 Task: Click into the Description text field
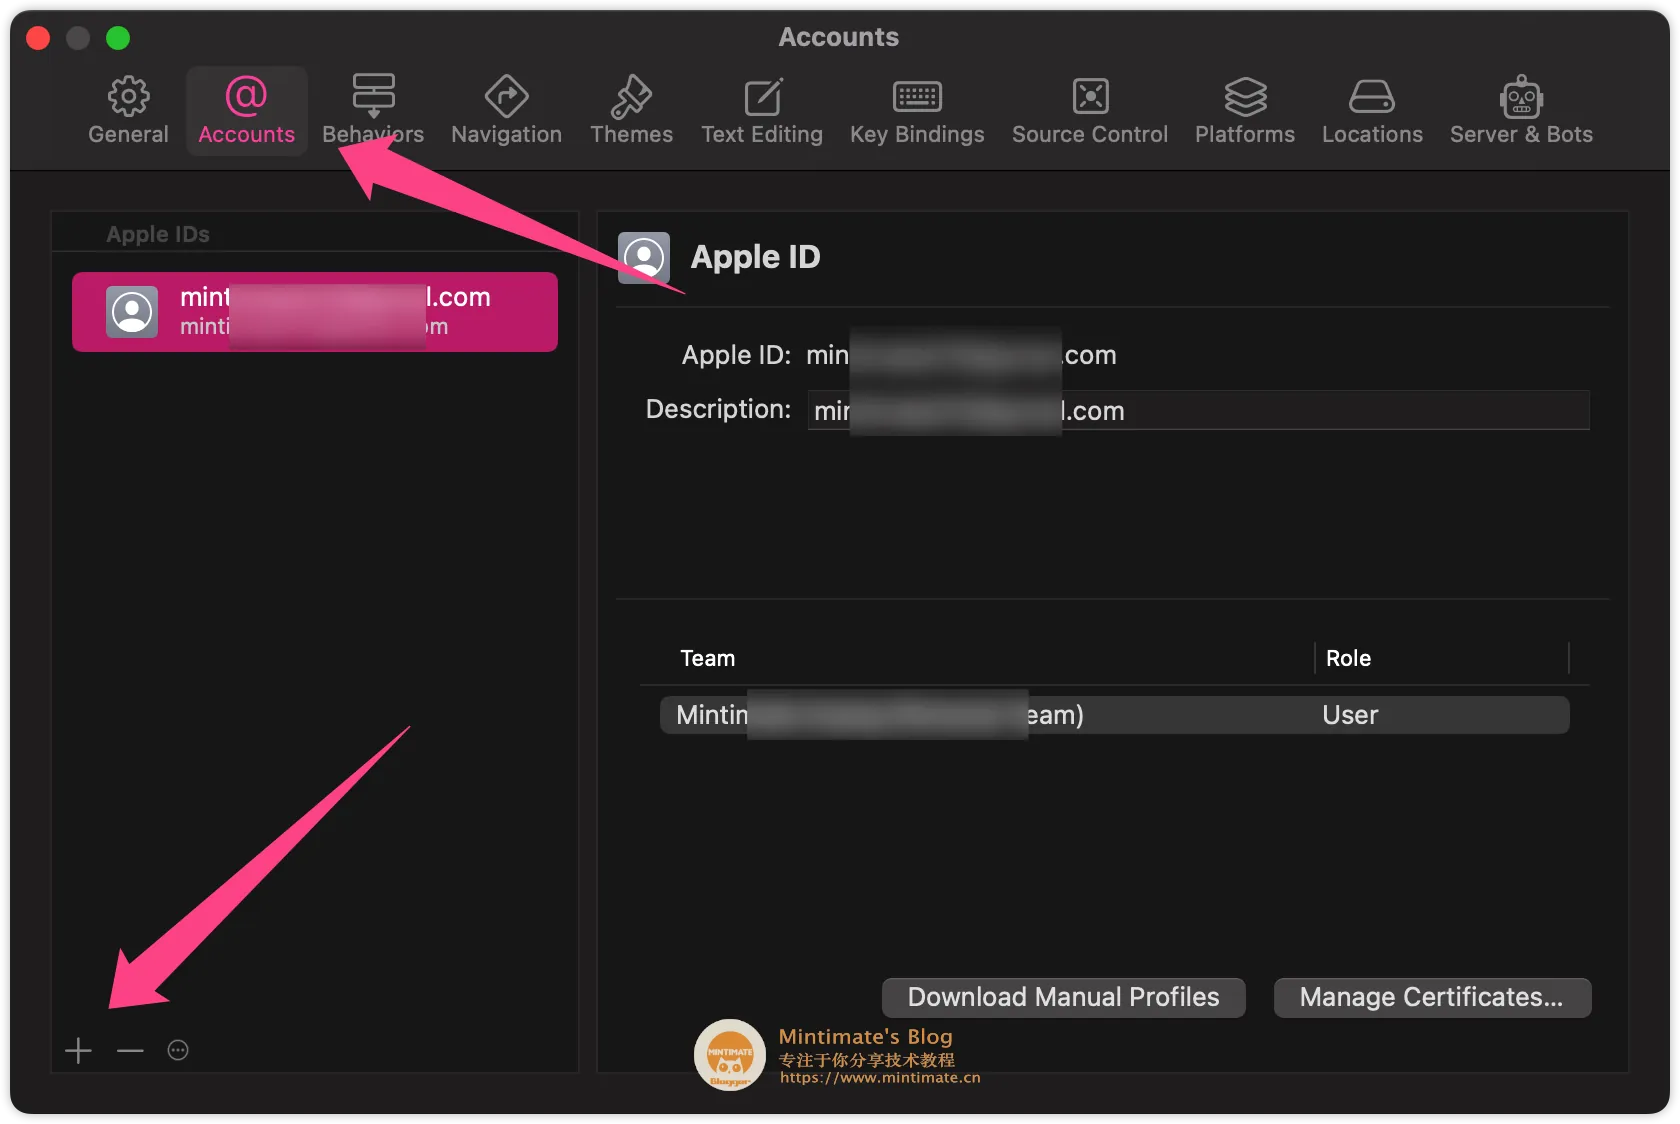pyautogui.click(x=1198, y=410)
